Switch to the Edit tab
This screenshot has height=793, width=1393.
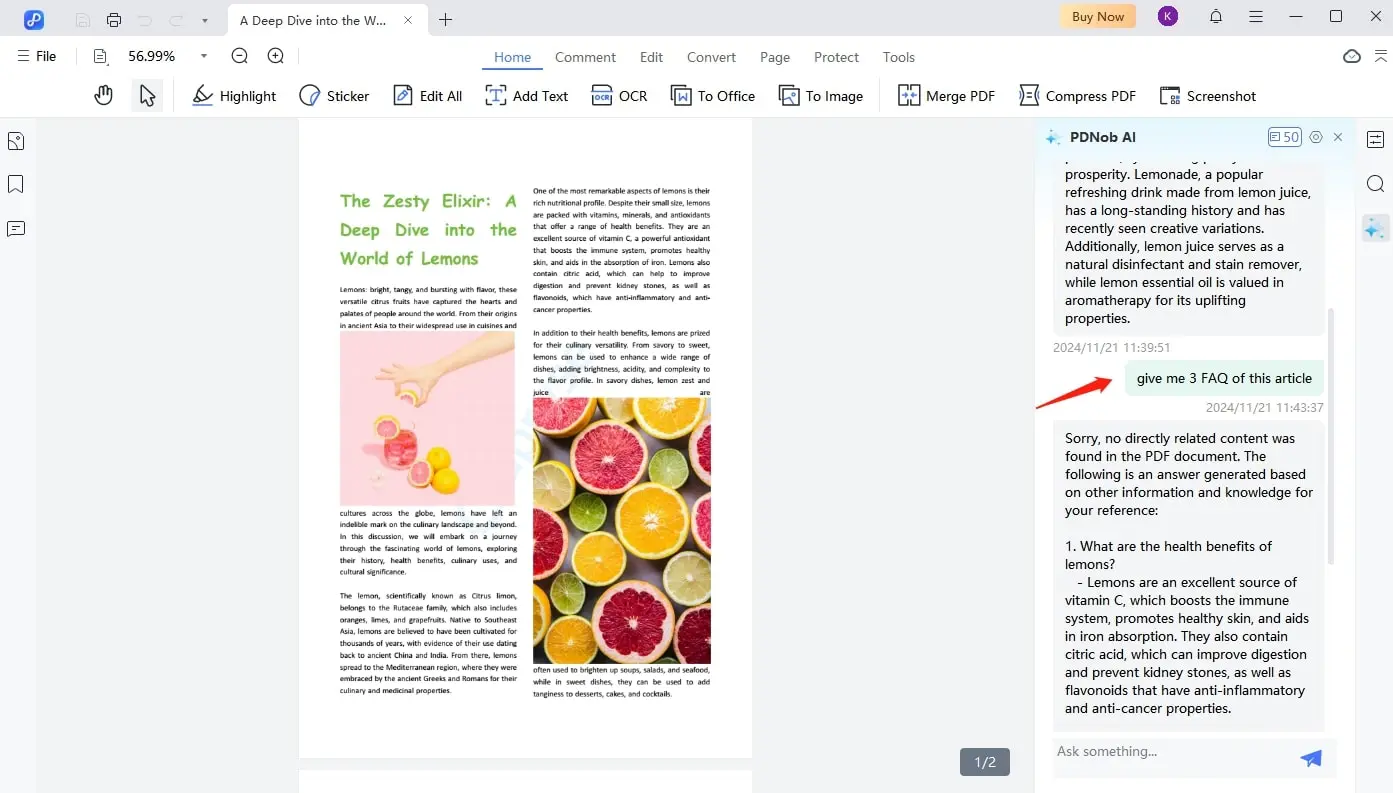click(651, 57)
